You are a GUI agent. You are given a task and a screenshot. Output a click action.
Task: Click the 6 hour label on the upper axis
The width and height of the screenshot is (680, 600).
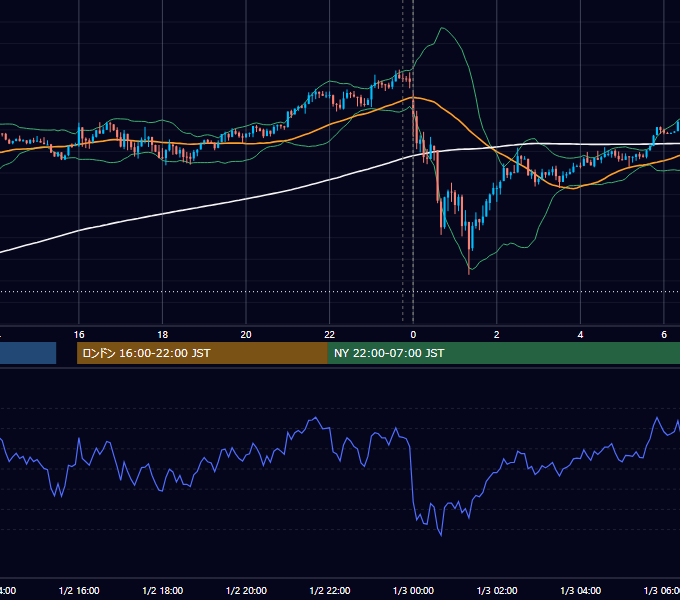pos(664,335)
